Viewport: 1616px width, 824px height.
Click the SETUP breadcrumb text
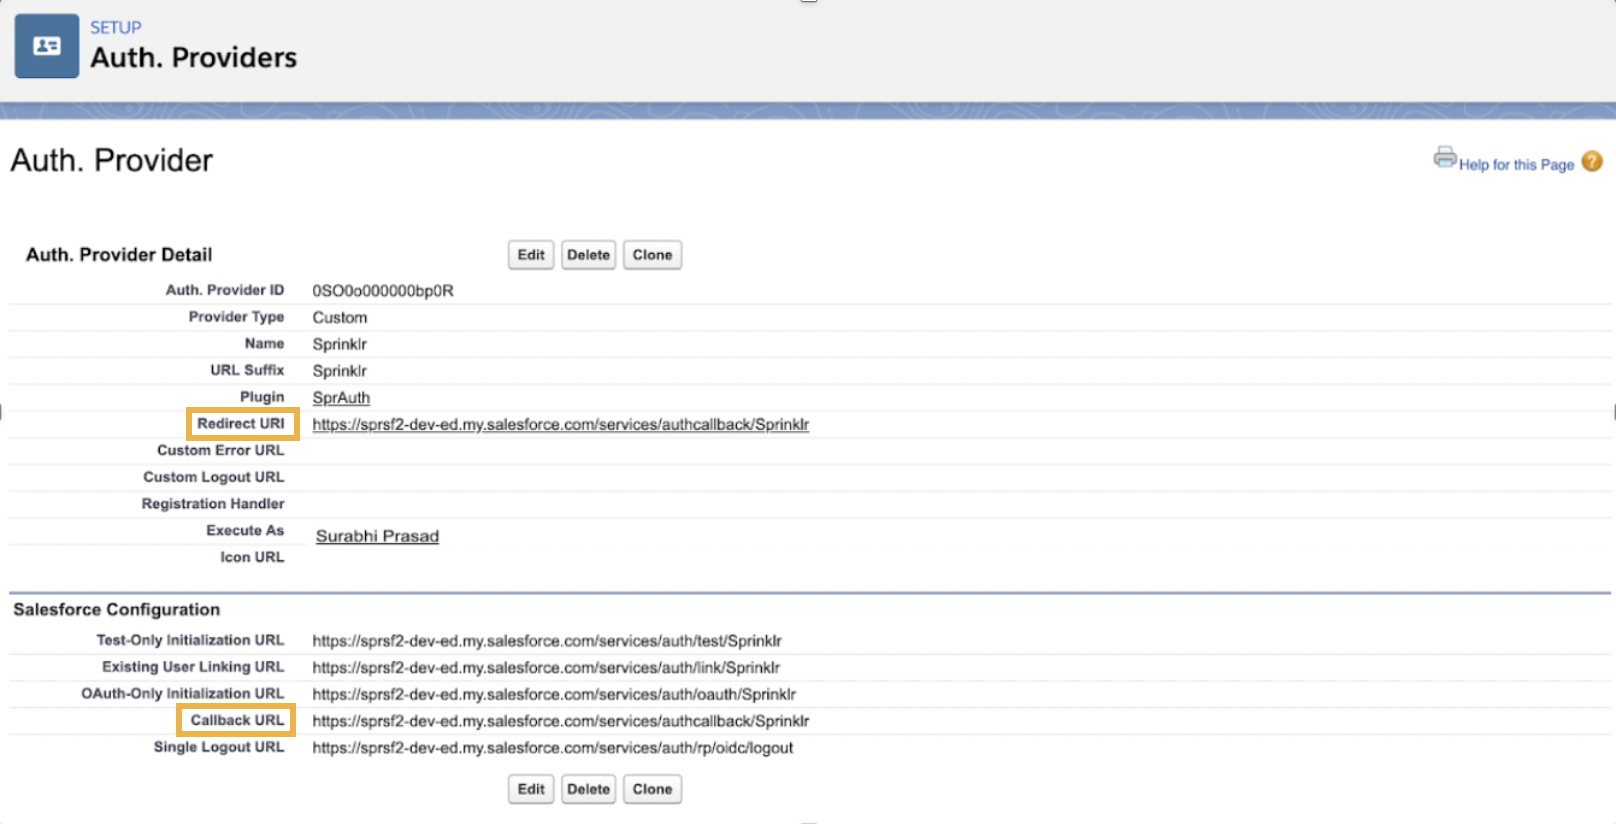pos(116,28)
